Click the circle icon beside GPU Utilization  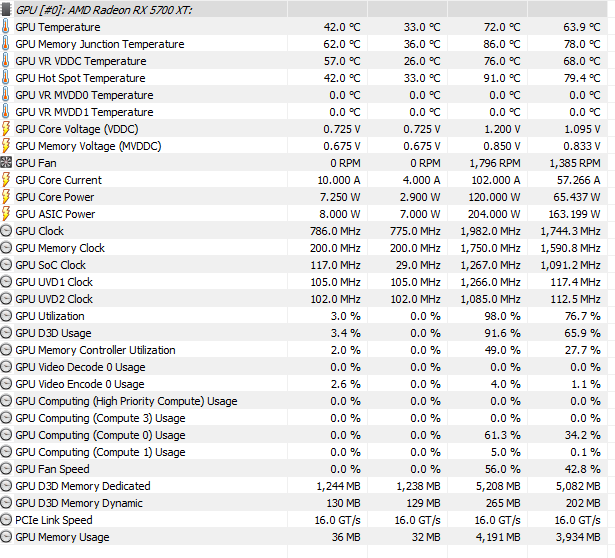pos(6,316)
